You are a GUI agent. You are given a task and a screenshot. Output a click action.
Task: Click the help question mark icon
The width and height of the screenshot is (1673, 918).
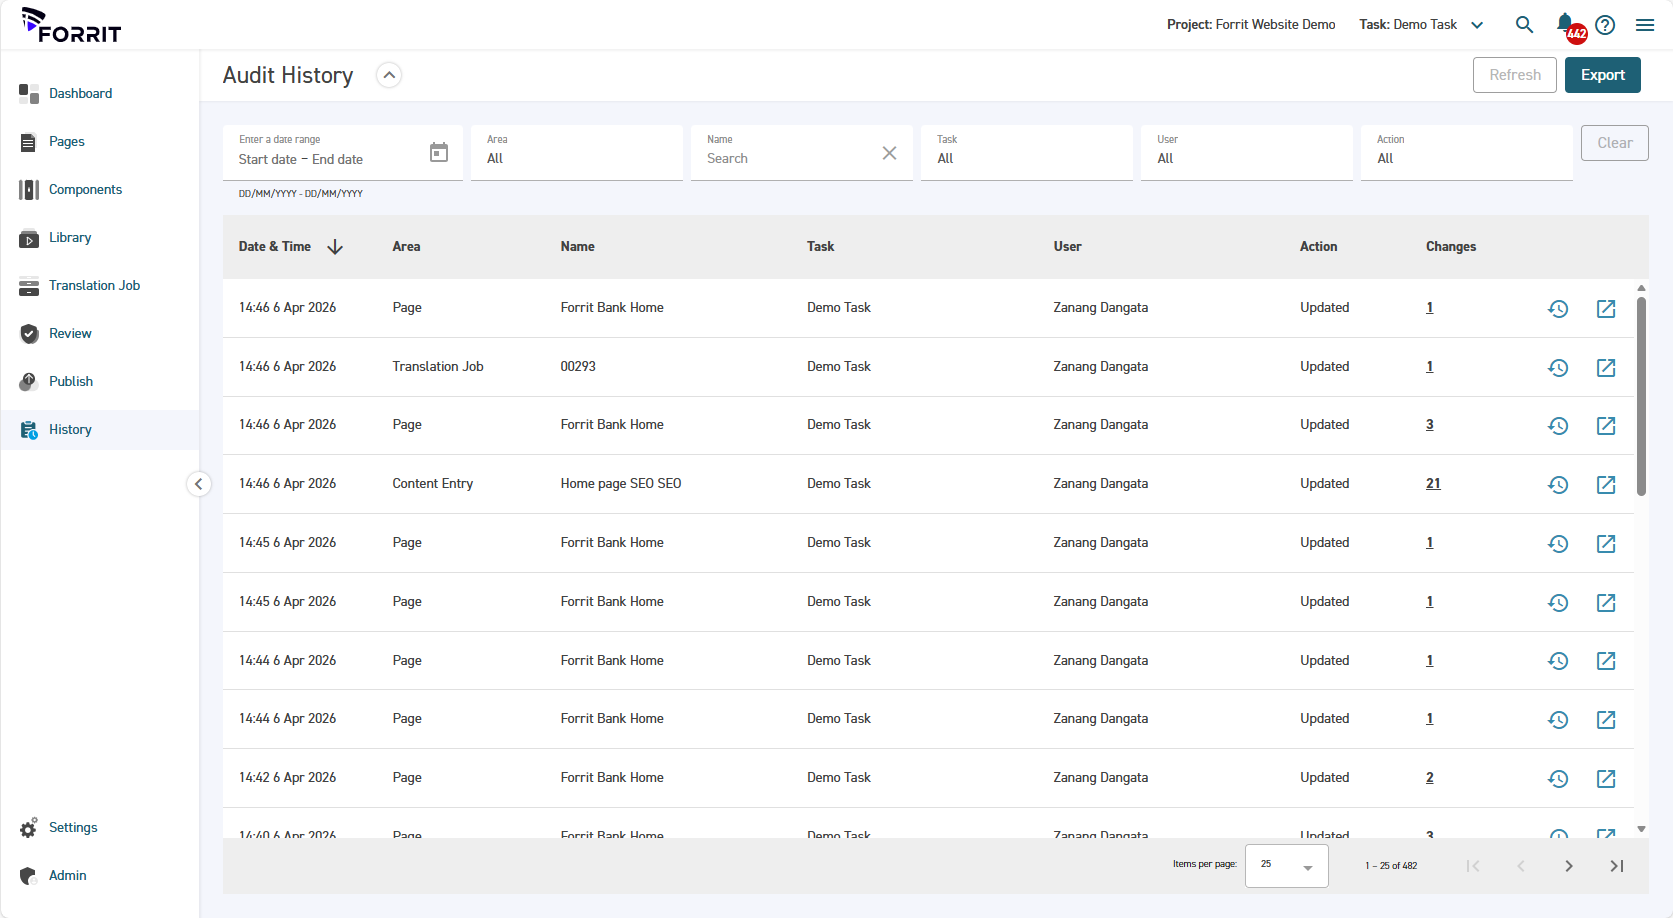tap(1605, 25)
